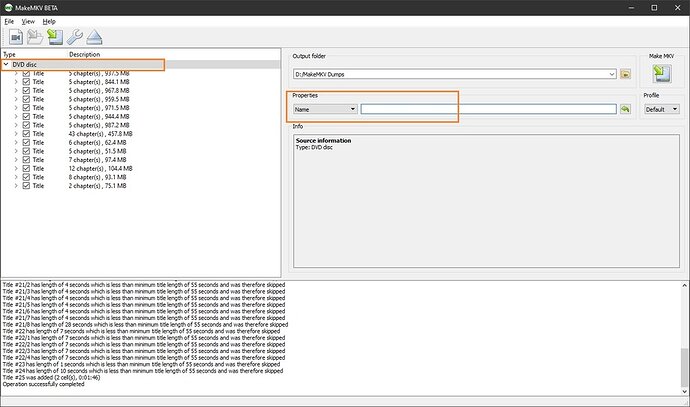Click the Name property input field
The image size is (690, 407).
(x=488, y=109)
